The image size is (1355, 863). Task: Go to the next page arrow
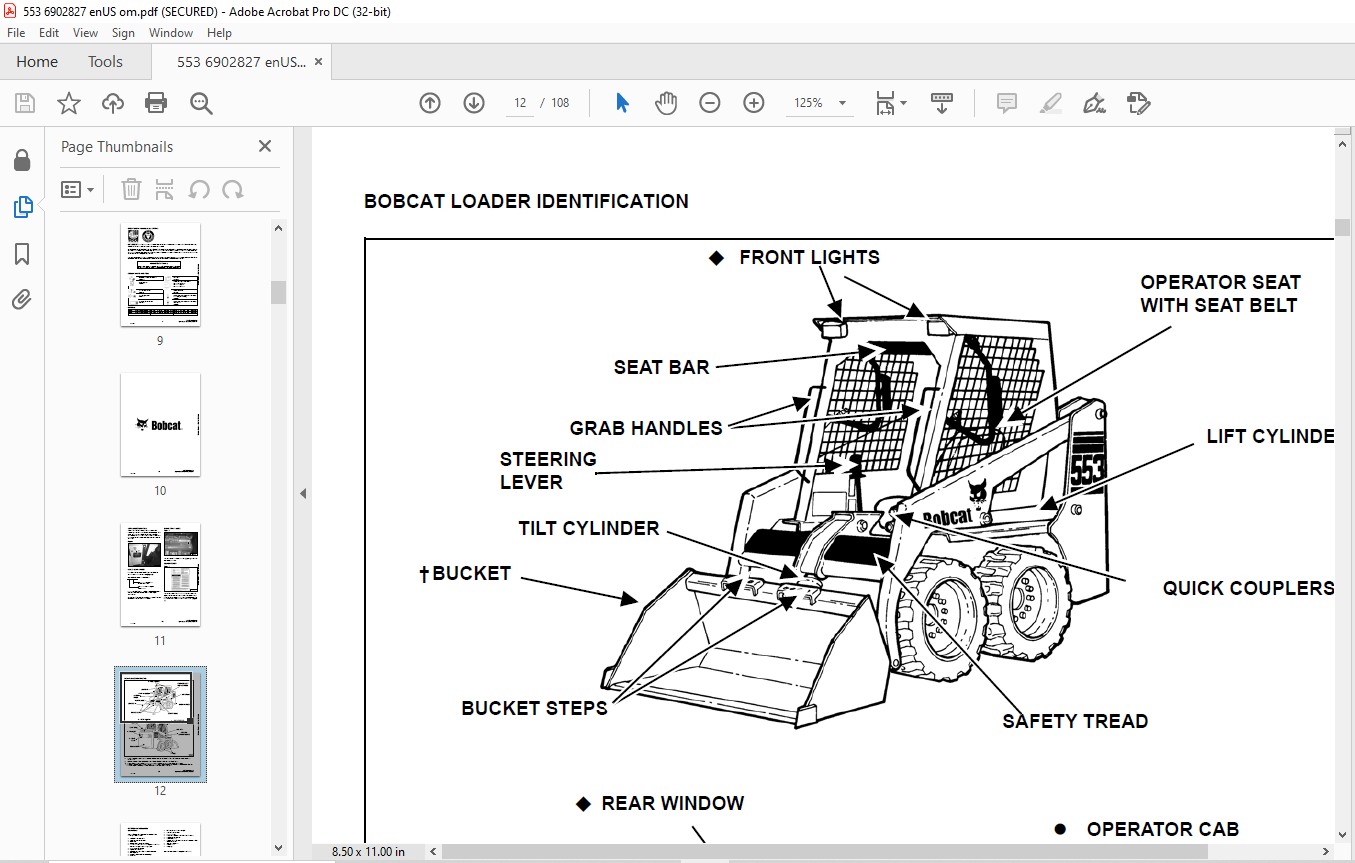point(474,103)
